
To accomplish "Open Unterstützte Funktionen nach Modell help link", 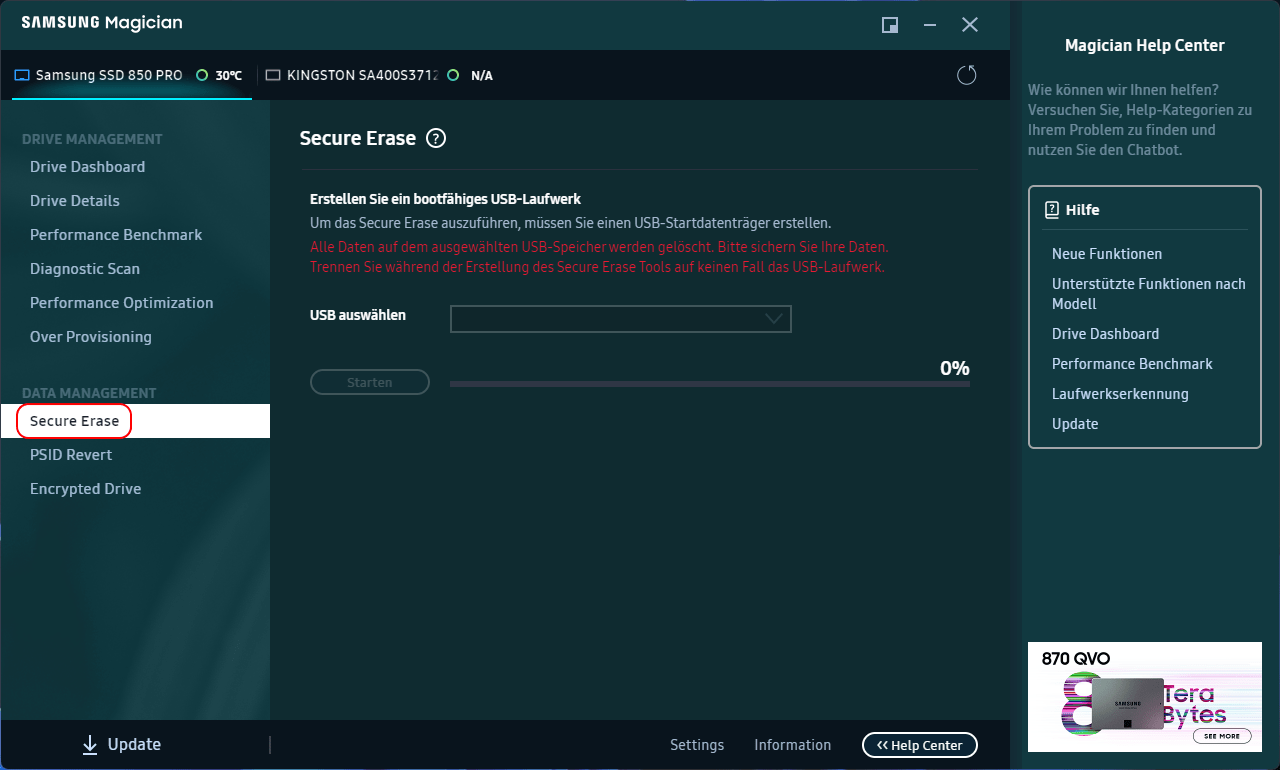I will coord(1149,294).
